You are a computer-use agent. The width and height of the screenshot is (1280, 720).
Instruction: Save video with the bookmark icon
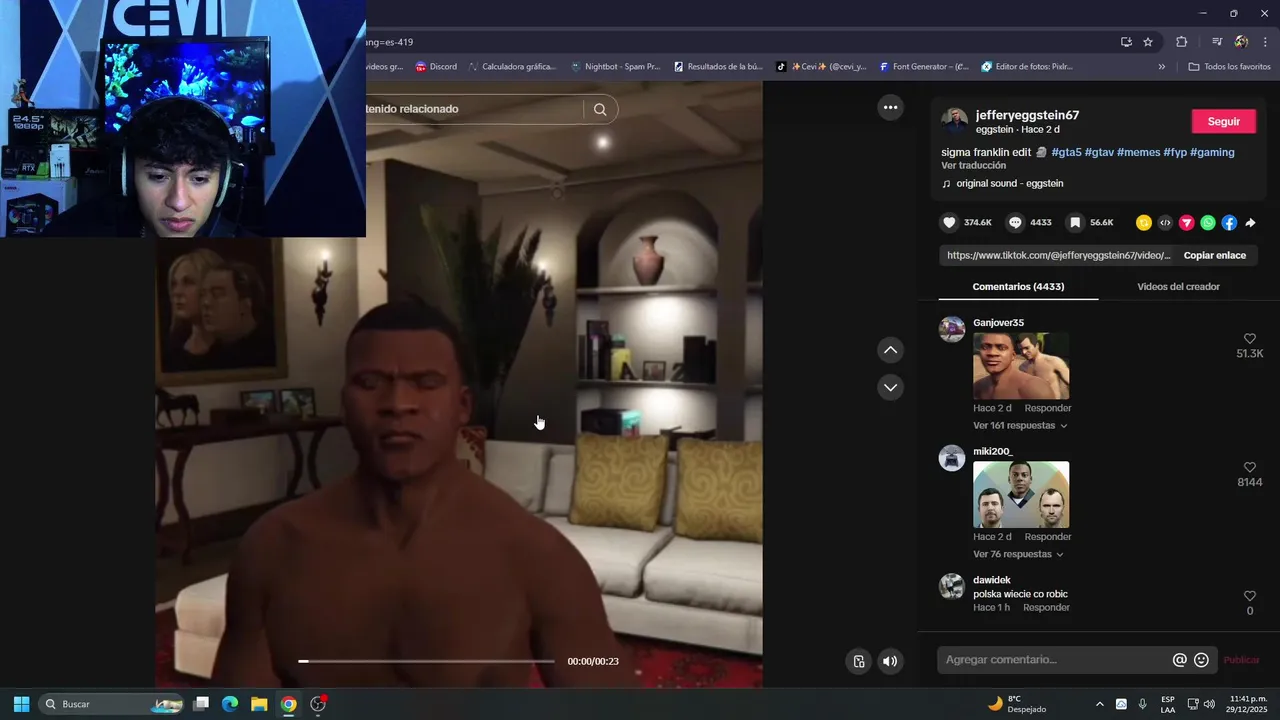tap(1075, 223)
